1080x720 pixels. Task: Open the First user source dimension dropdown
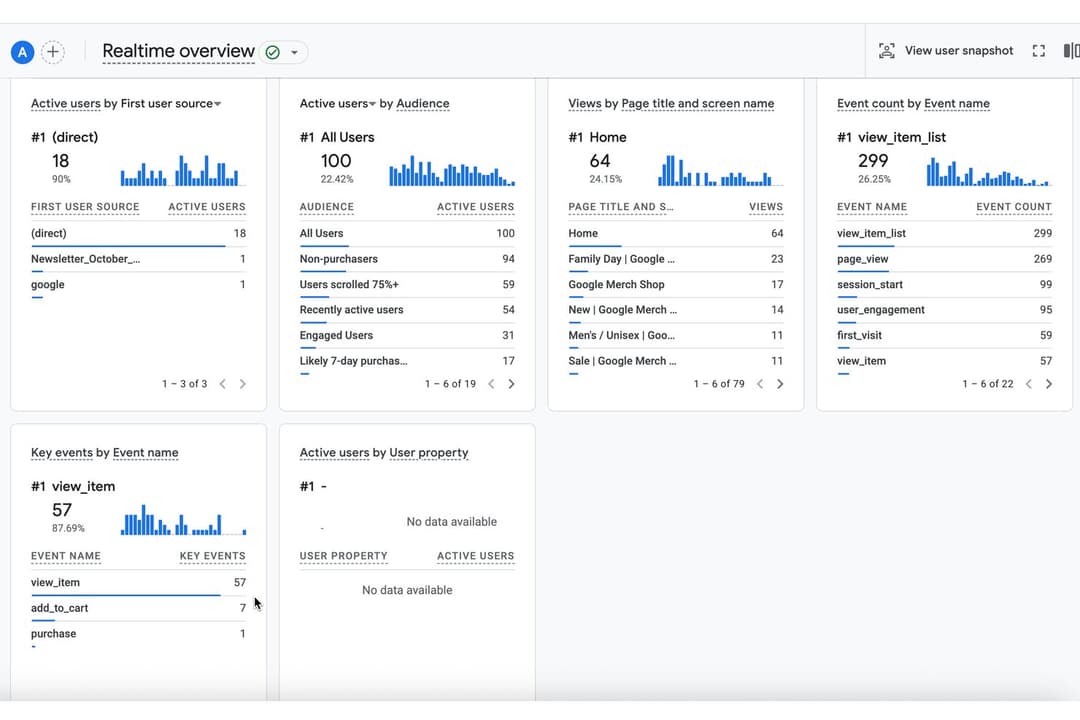click(x=218, y=104)
